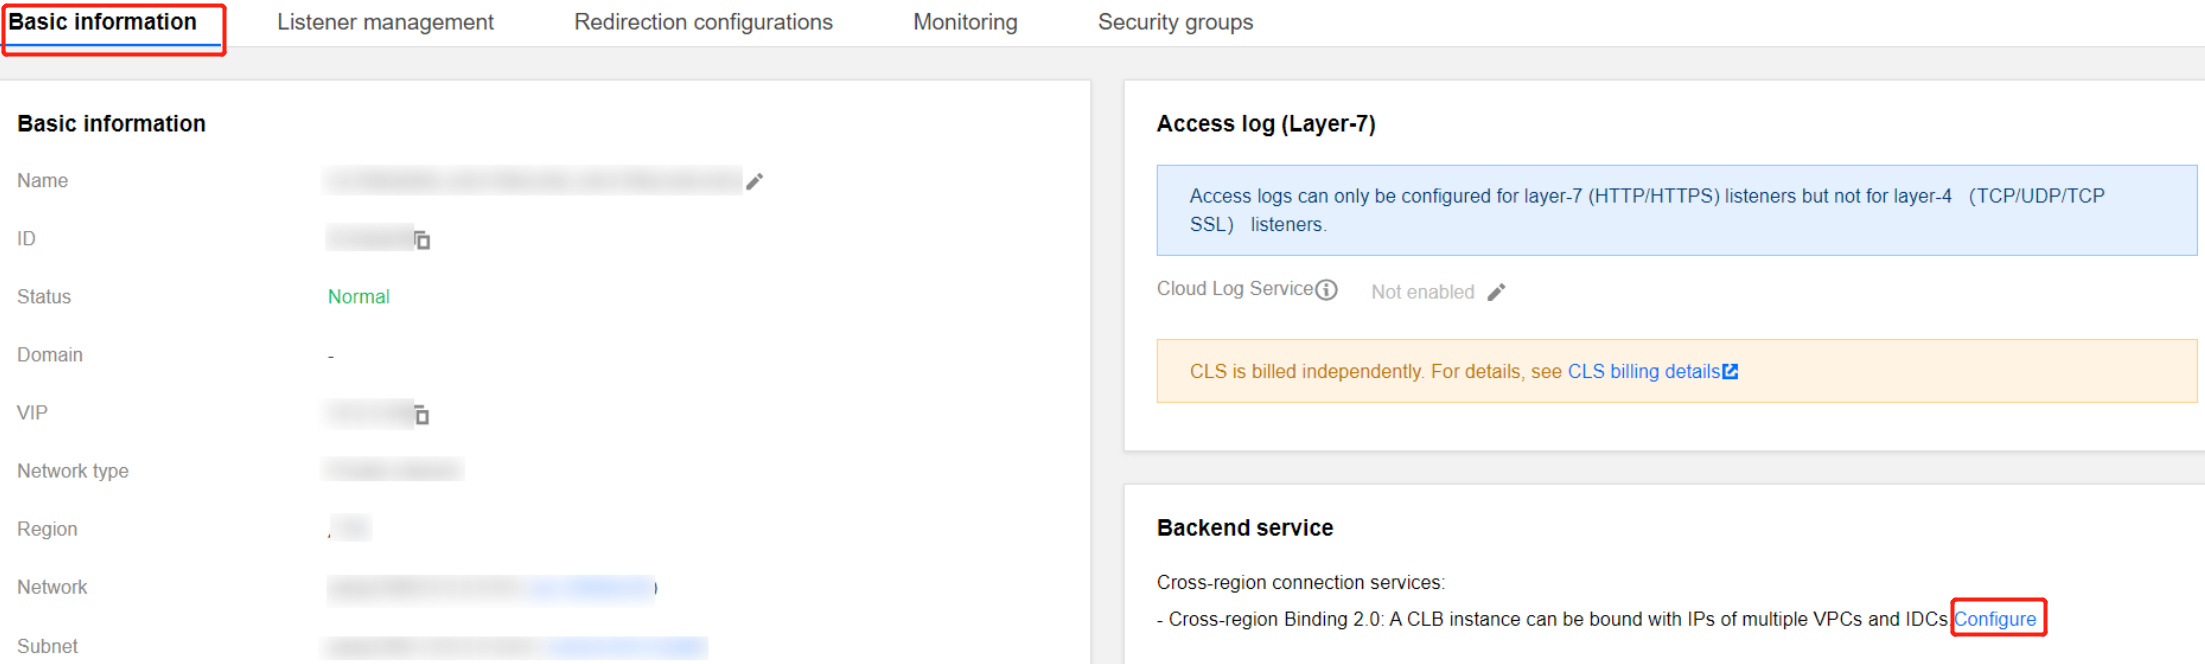
Task: Copy the ID using its copy icon
Action: pyautogui.click(x=422, y=240)
